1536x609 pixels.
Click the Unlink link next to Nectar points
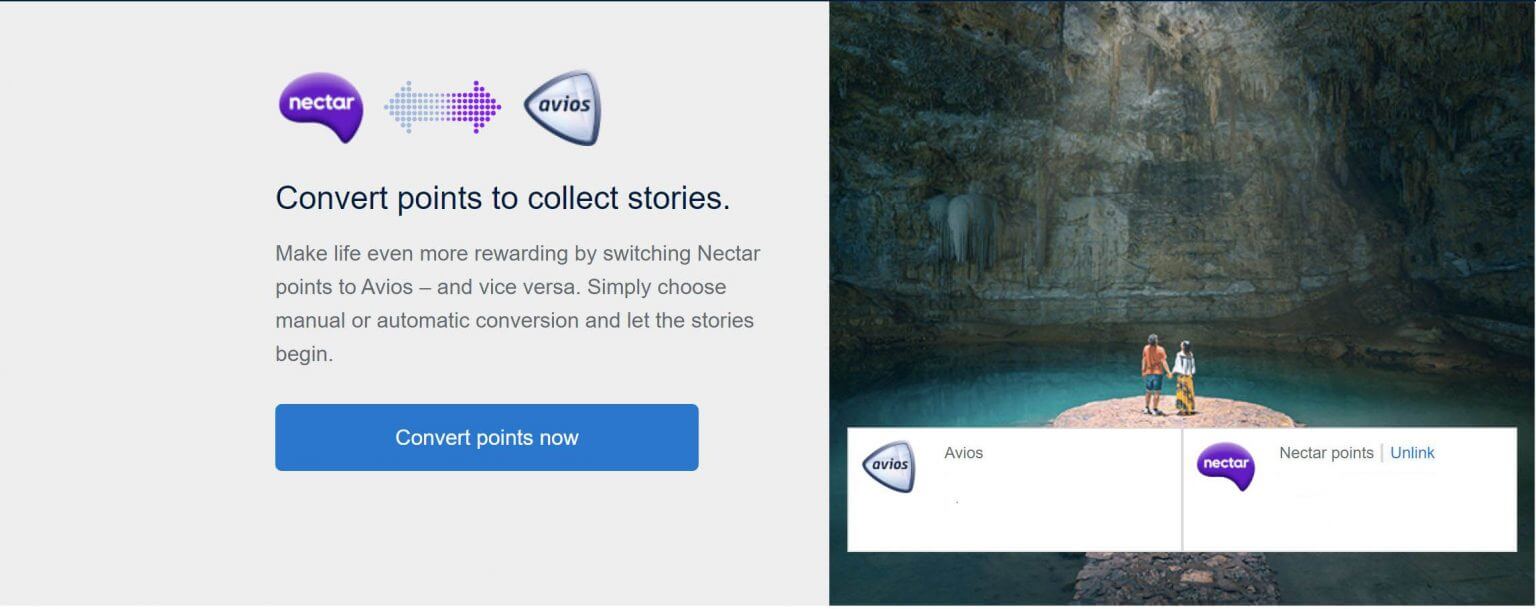click(x=1412, y=452)
